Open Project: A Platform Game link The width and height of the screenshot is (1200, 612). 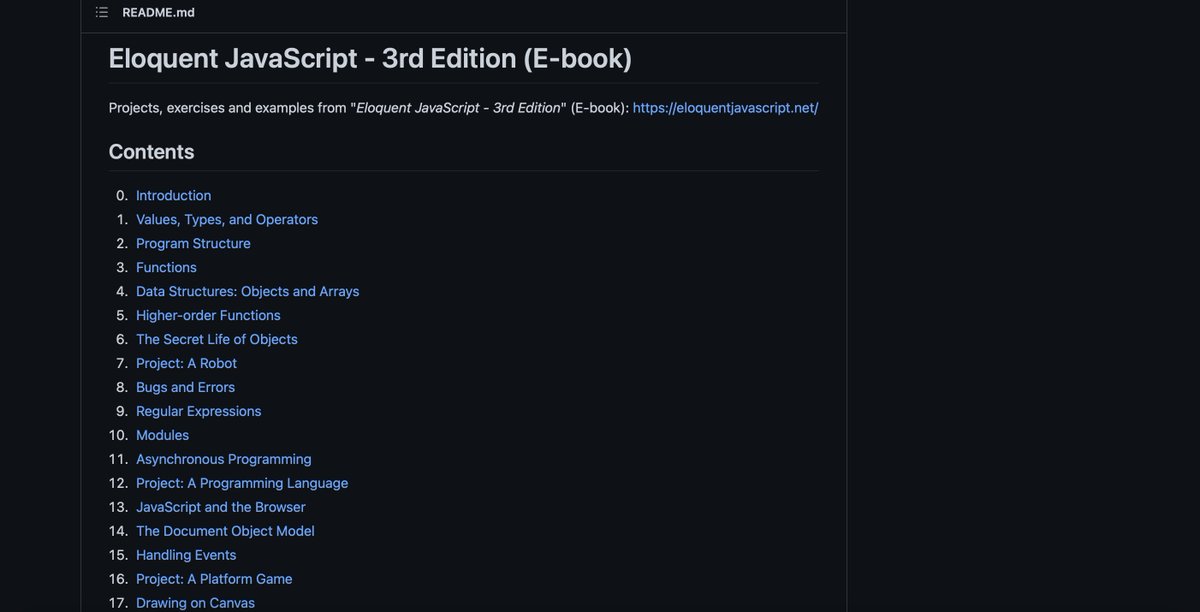tap(214, 579)
